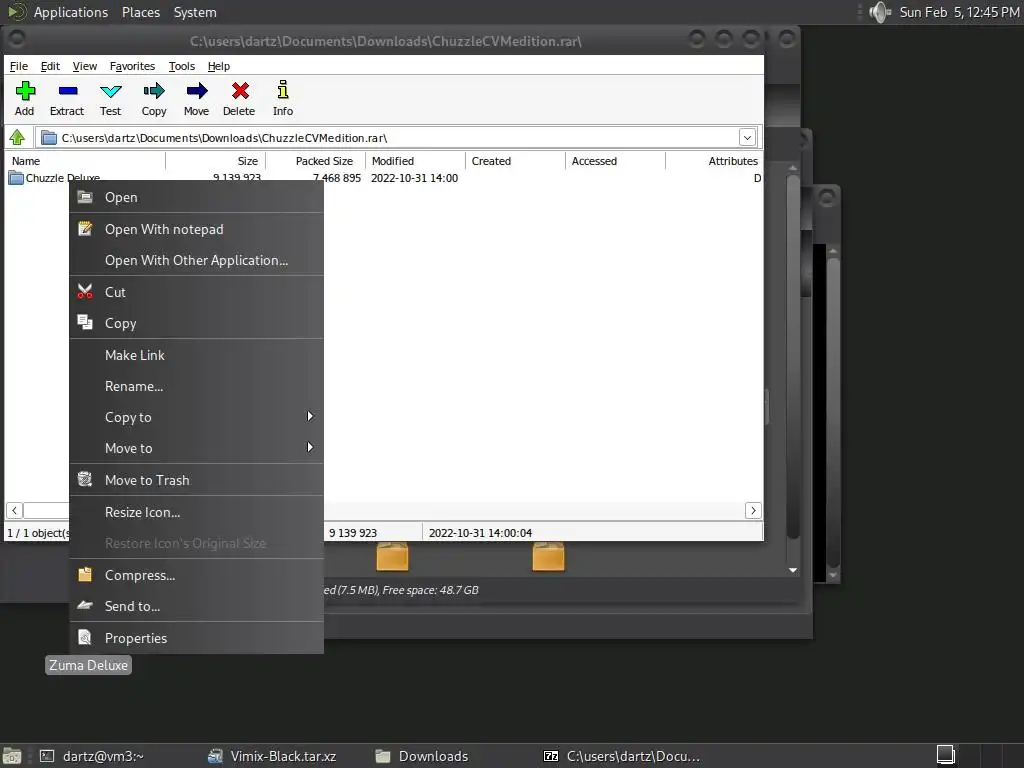The height and width of the screenshot is (768, 1024).
Task: Sort by the Name column header
Action: click(86, 161)
